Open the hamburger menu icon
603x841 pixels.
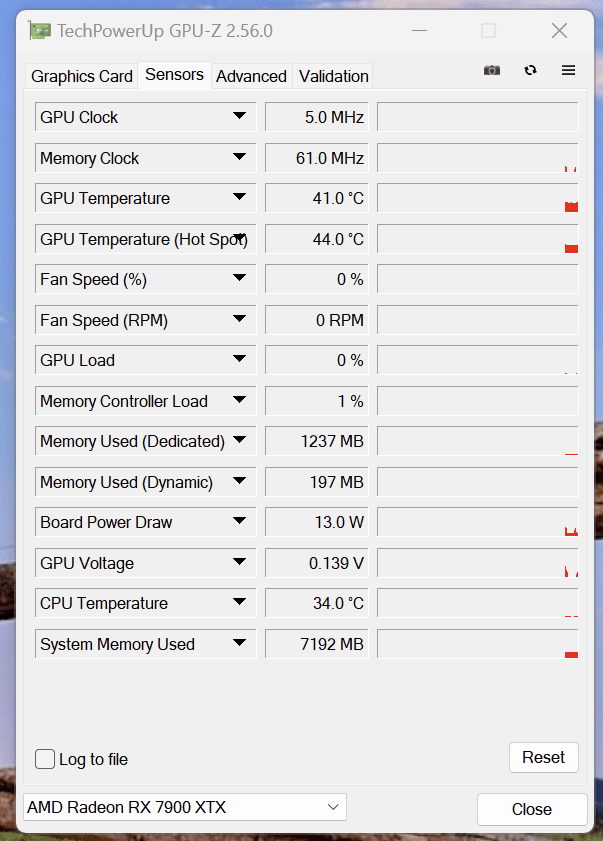(568, 70)
